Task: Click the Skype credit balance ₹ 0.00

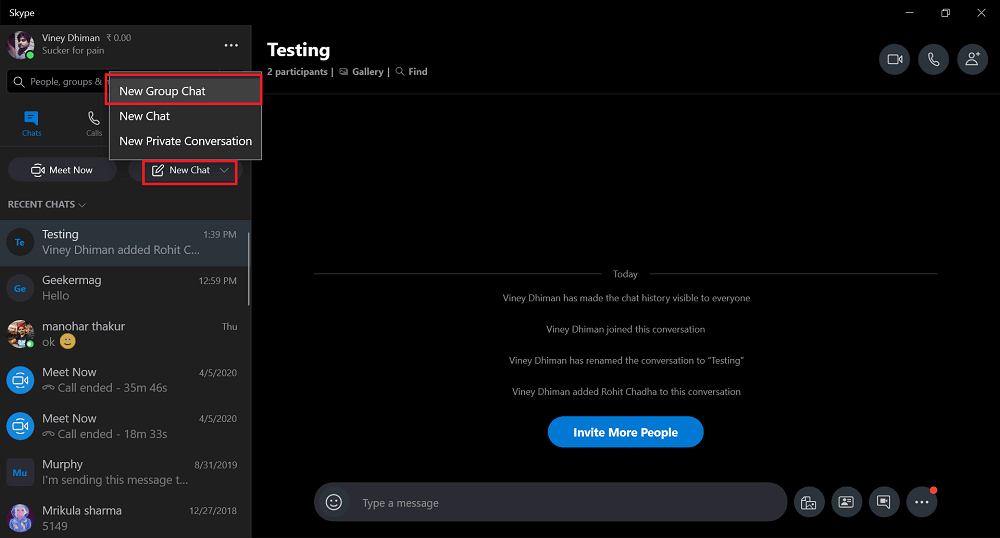Action: point(119,38)
